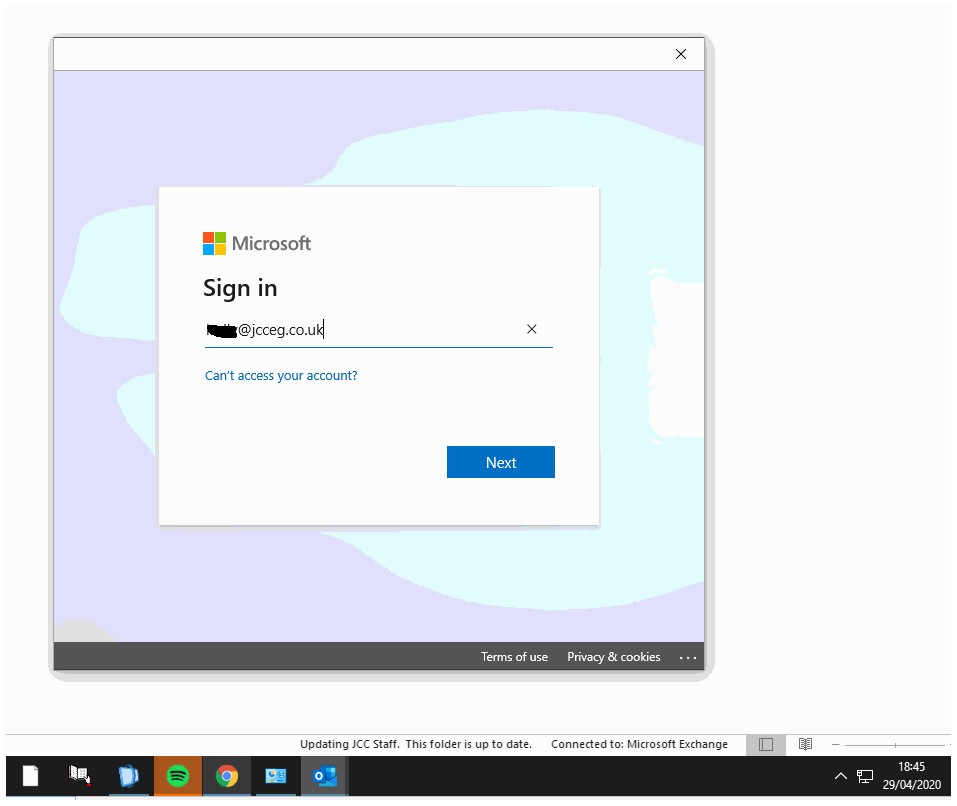Open the Privacy & cookies link
957x806 pixels.
coord(613,657)
